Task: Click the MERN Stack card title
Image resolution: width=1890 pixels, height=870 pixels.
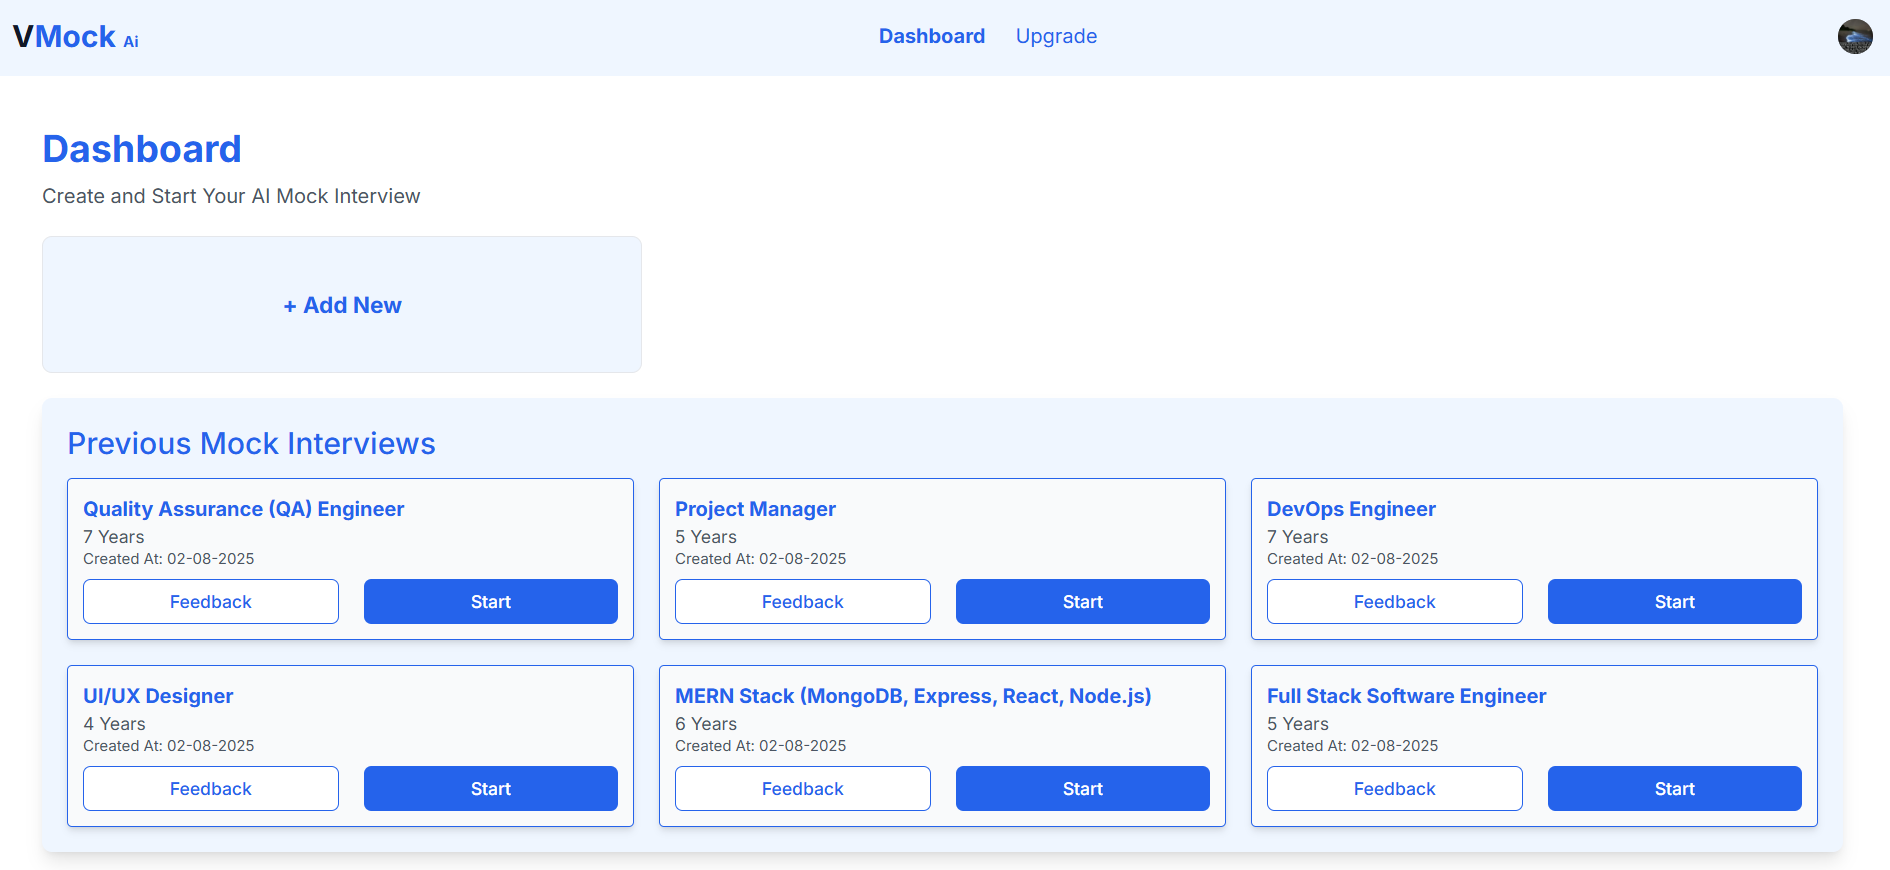Action: point(912,696)
